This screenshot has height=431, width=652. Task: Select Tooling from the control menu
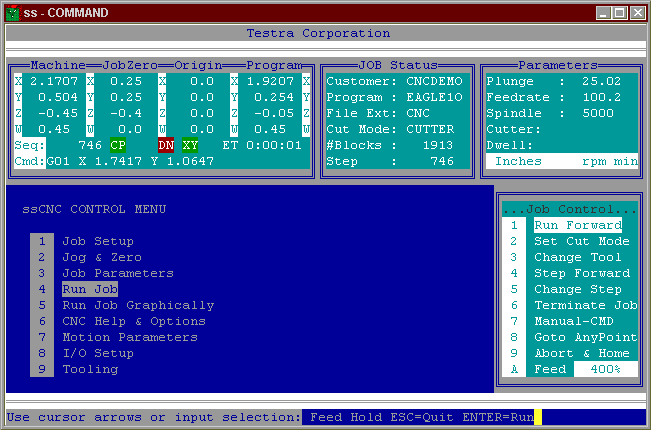click(x=89, y=369)
